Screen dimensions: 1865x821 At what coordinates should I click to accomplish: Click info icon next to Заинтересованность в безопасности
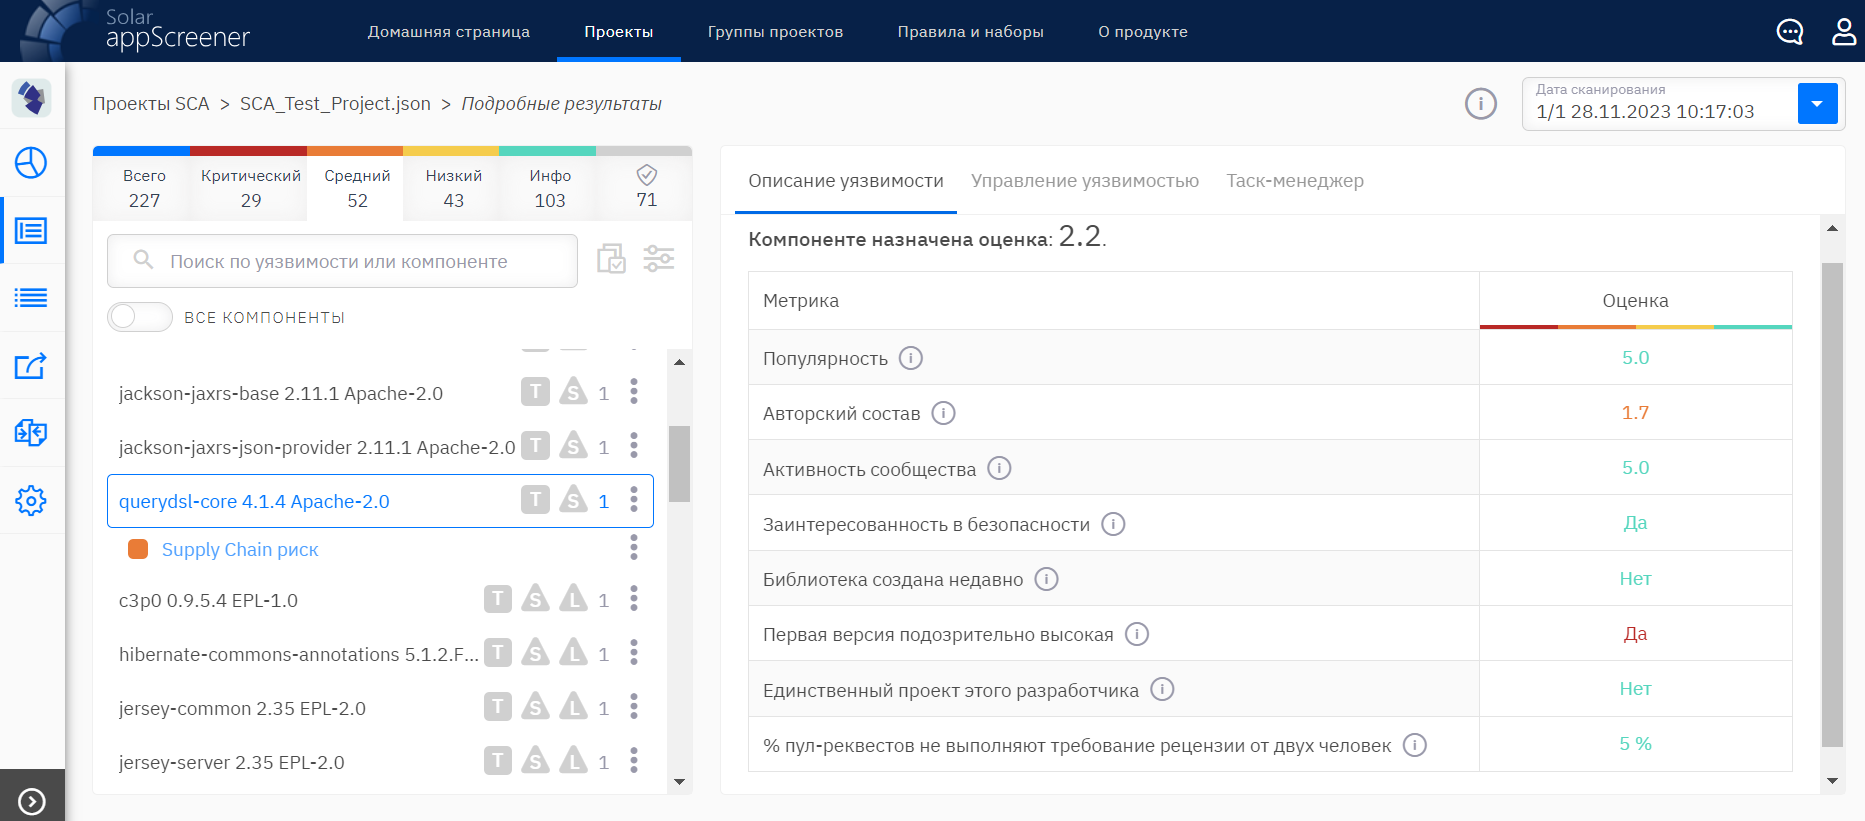(x=1114, y=524)
